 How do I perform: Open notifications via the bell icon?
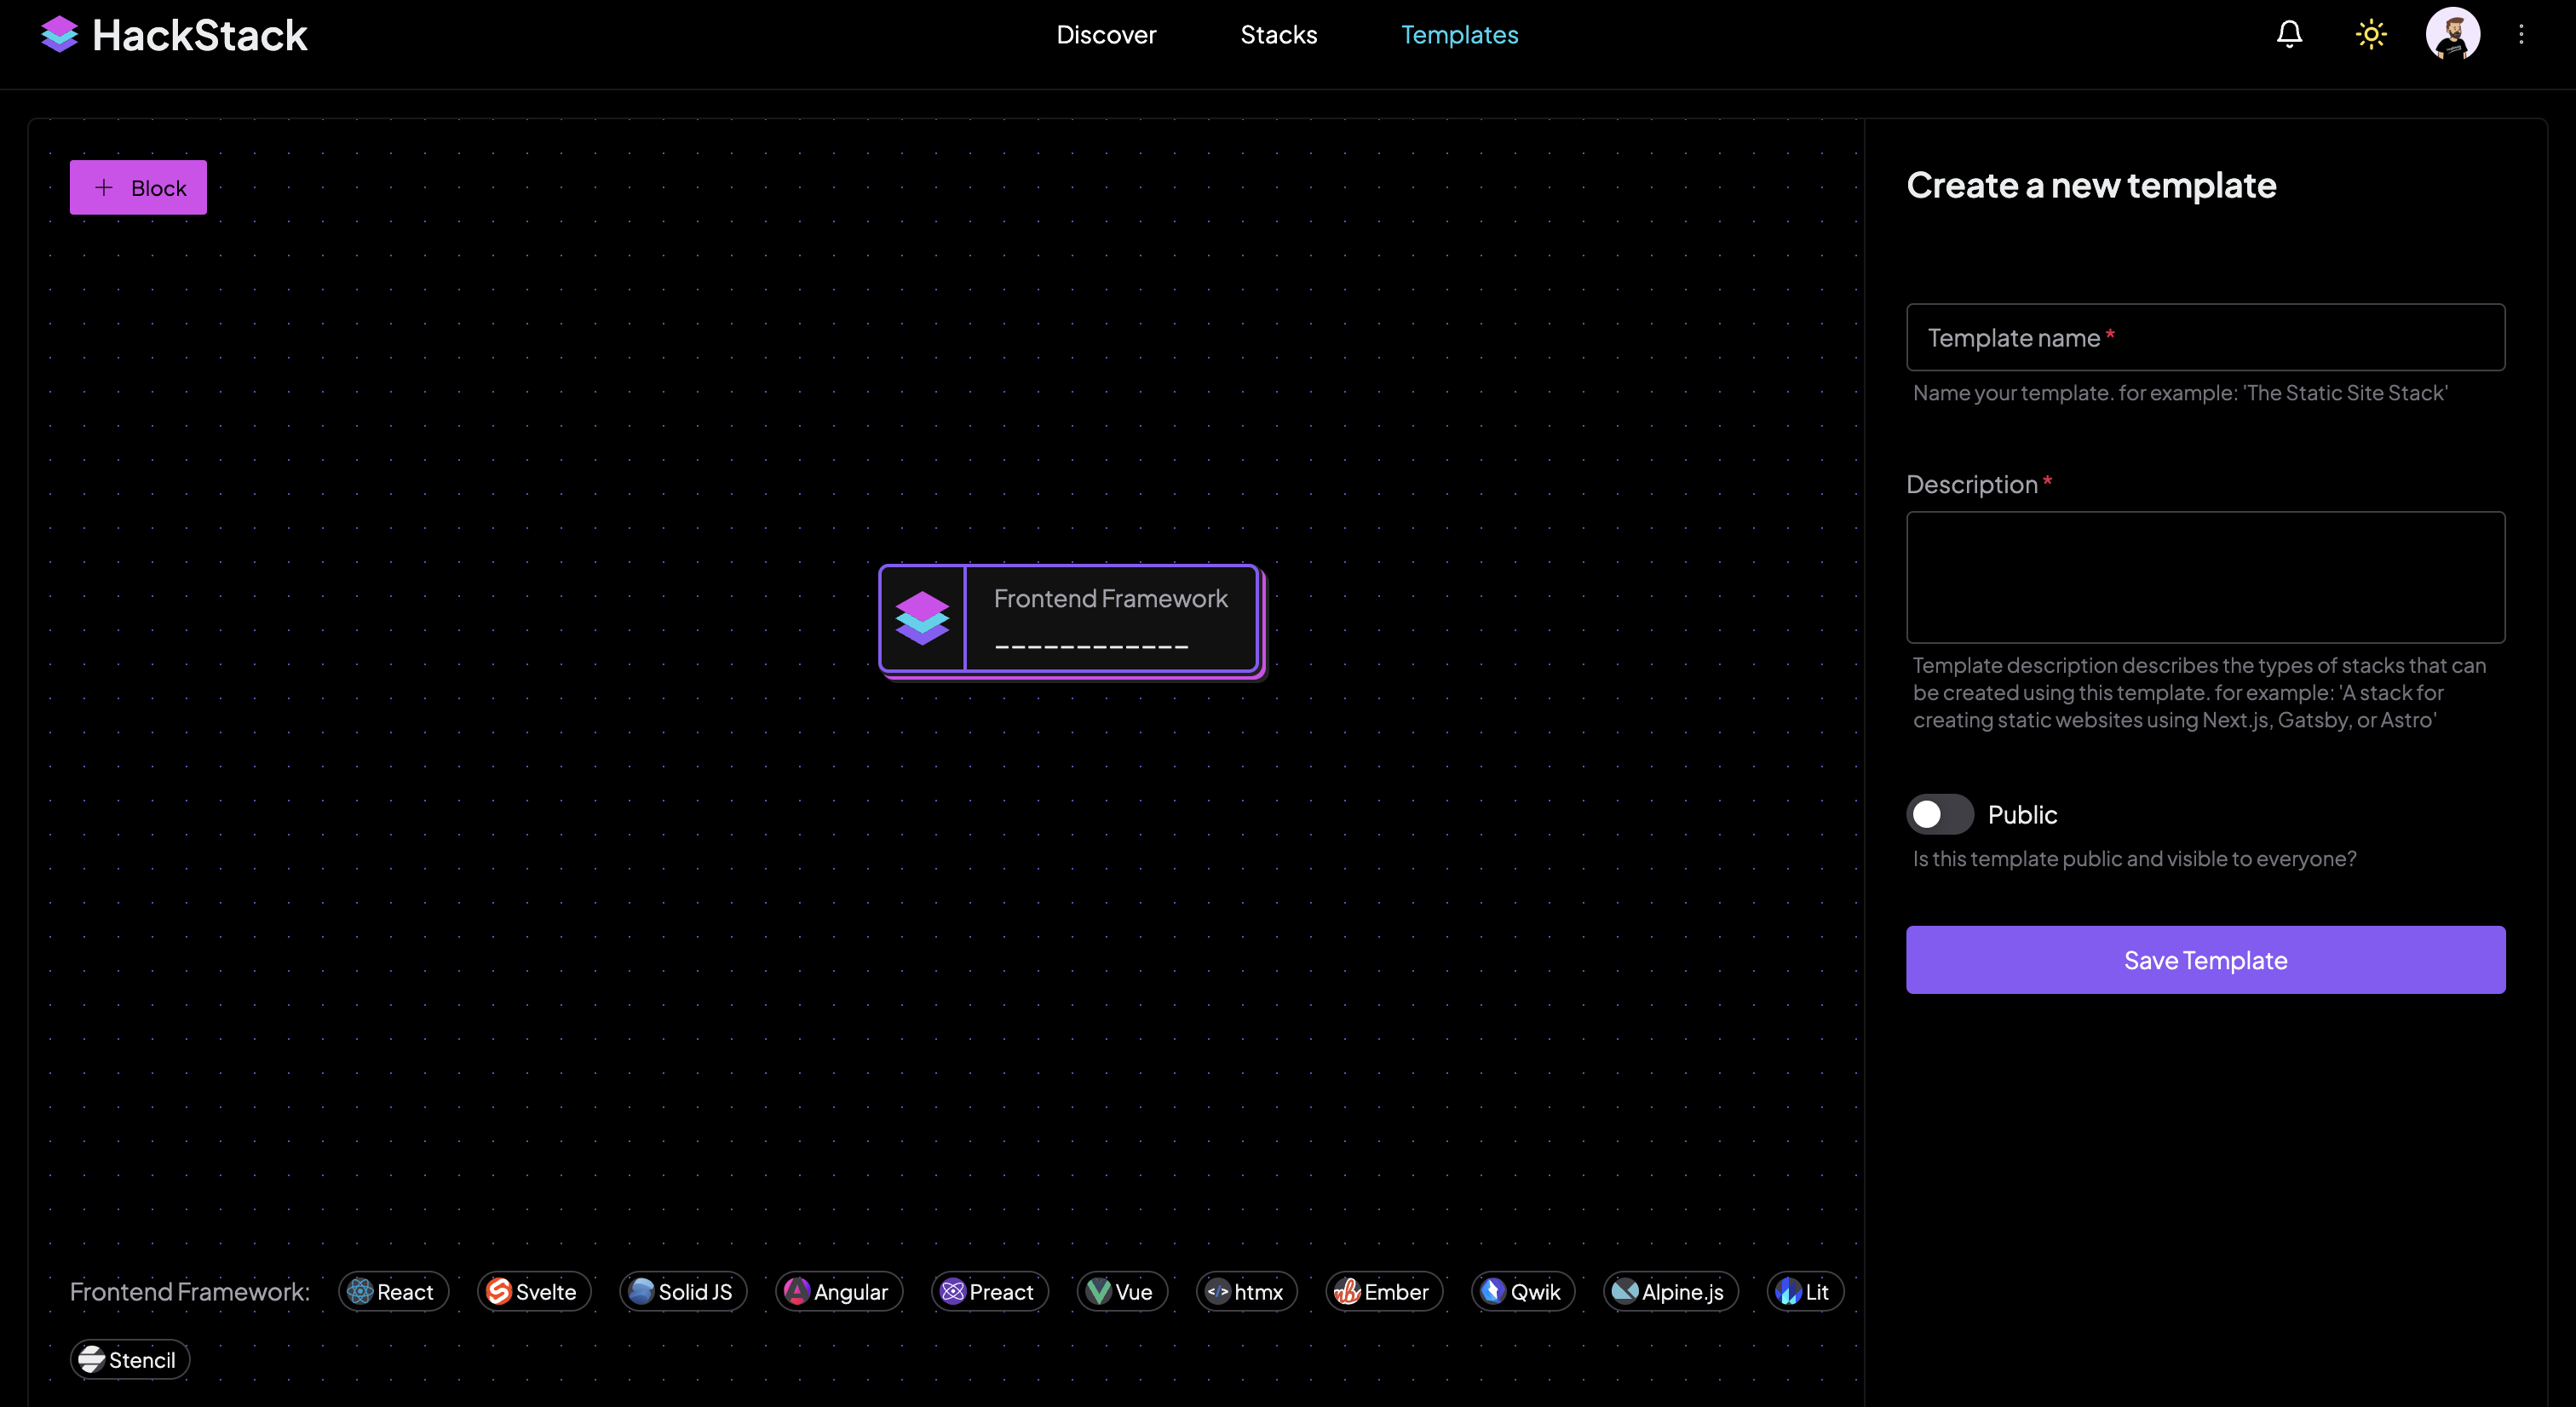(x=2289, y=33)
